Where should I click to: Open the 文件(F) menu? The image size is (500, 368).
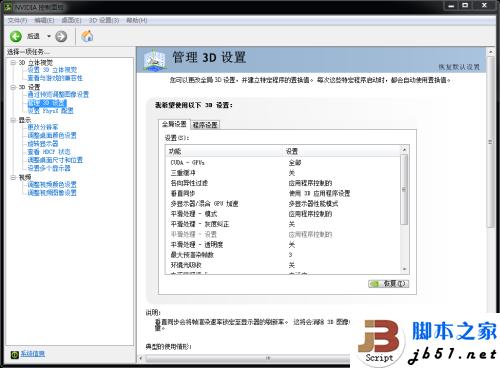click(17, 20)
